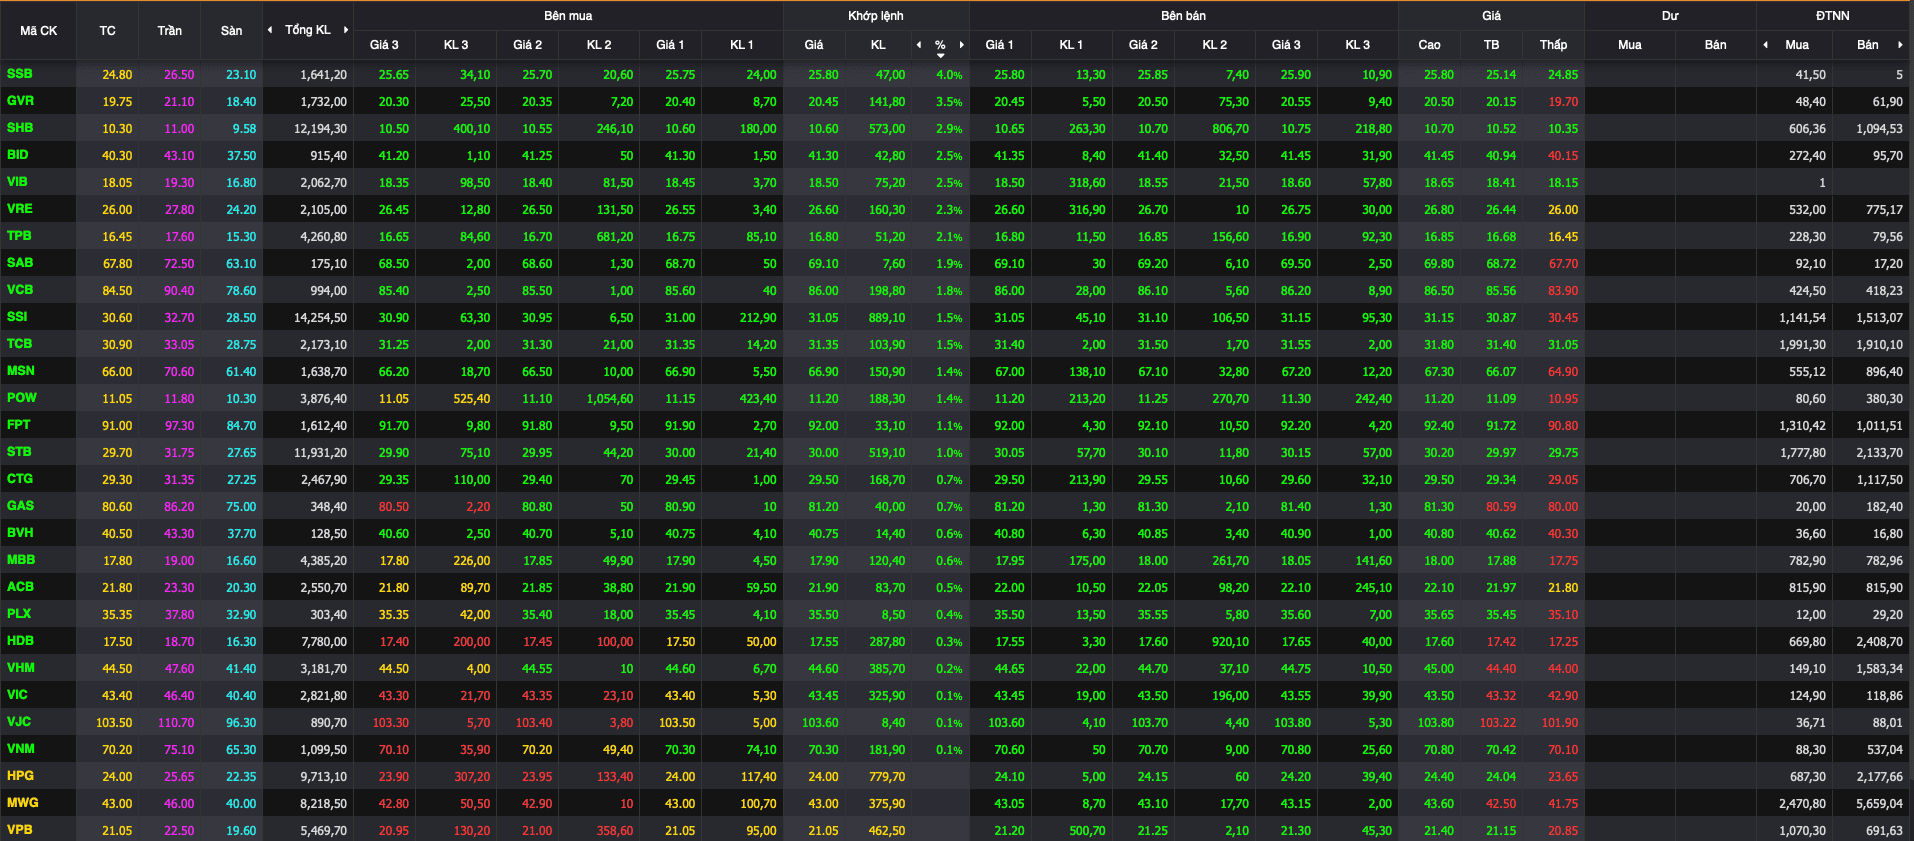1914x841 pixels.
Task: Click right arrow beside Tổng KL header
Action: point(346,30)
